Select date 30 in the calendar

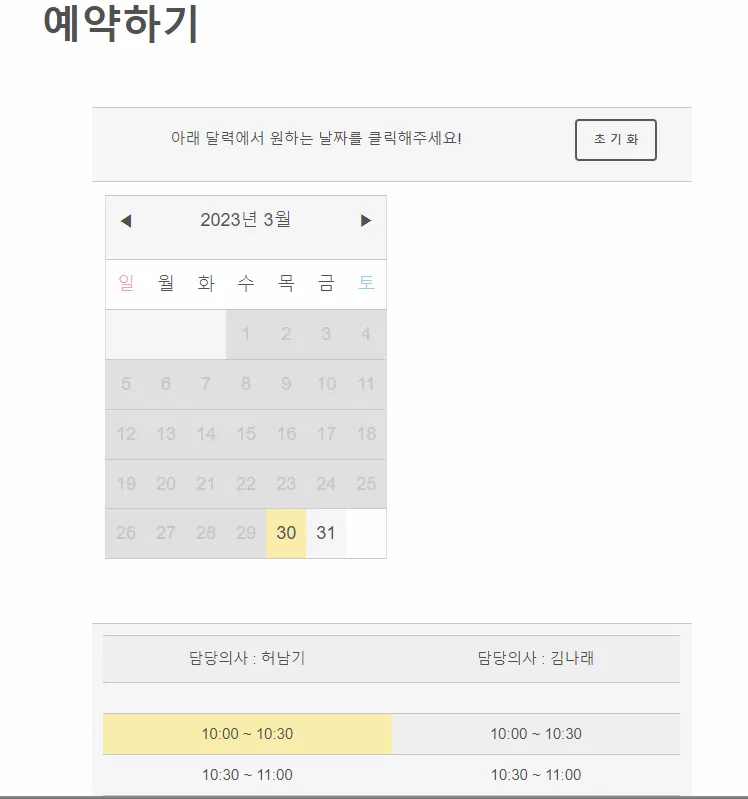tap(286, 533)
